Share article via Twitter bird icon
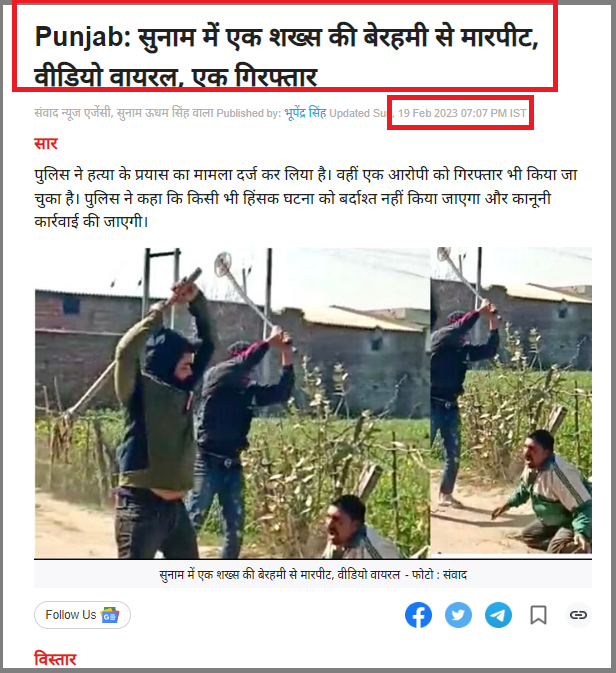 coord(458,615)
